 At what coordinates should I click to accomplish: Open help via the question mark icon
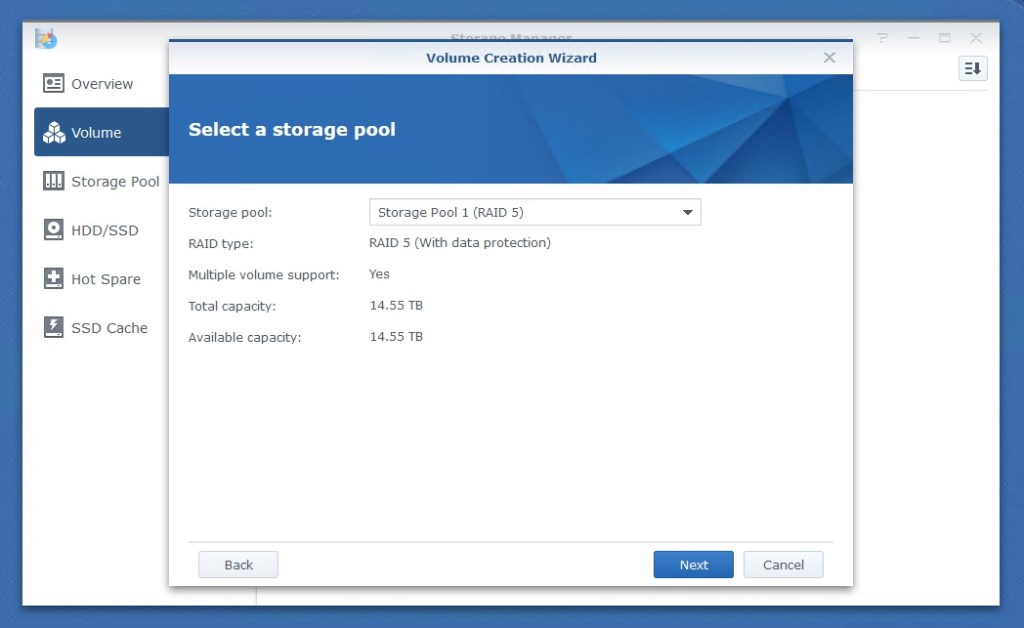(883, 38)
